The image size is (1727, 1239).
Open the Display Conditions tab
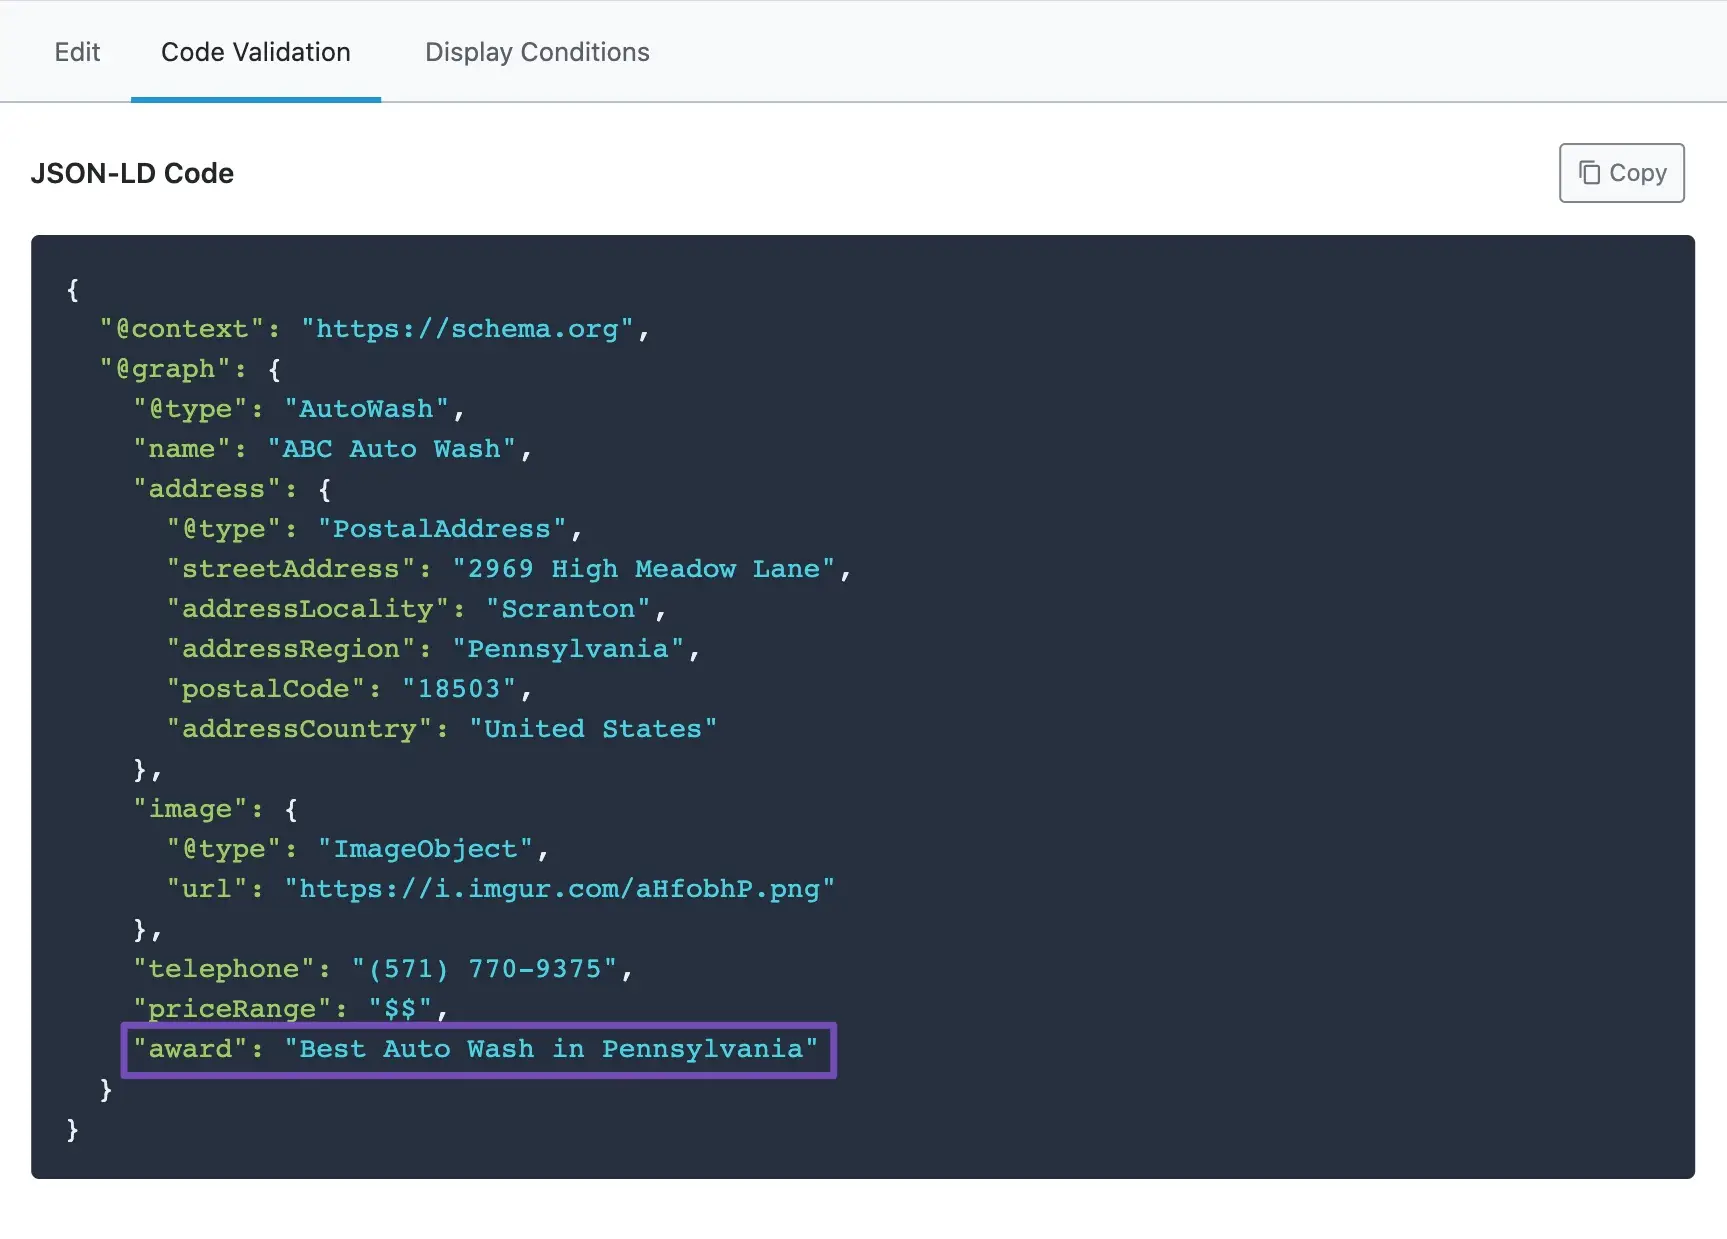[x=536, y=52]
